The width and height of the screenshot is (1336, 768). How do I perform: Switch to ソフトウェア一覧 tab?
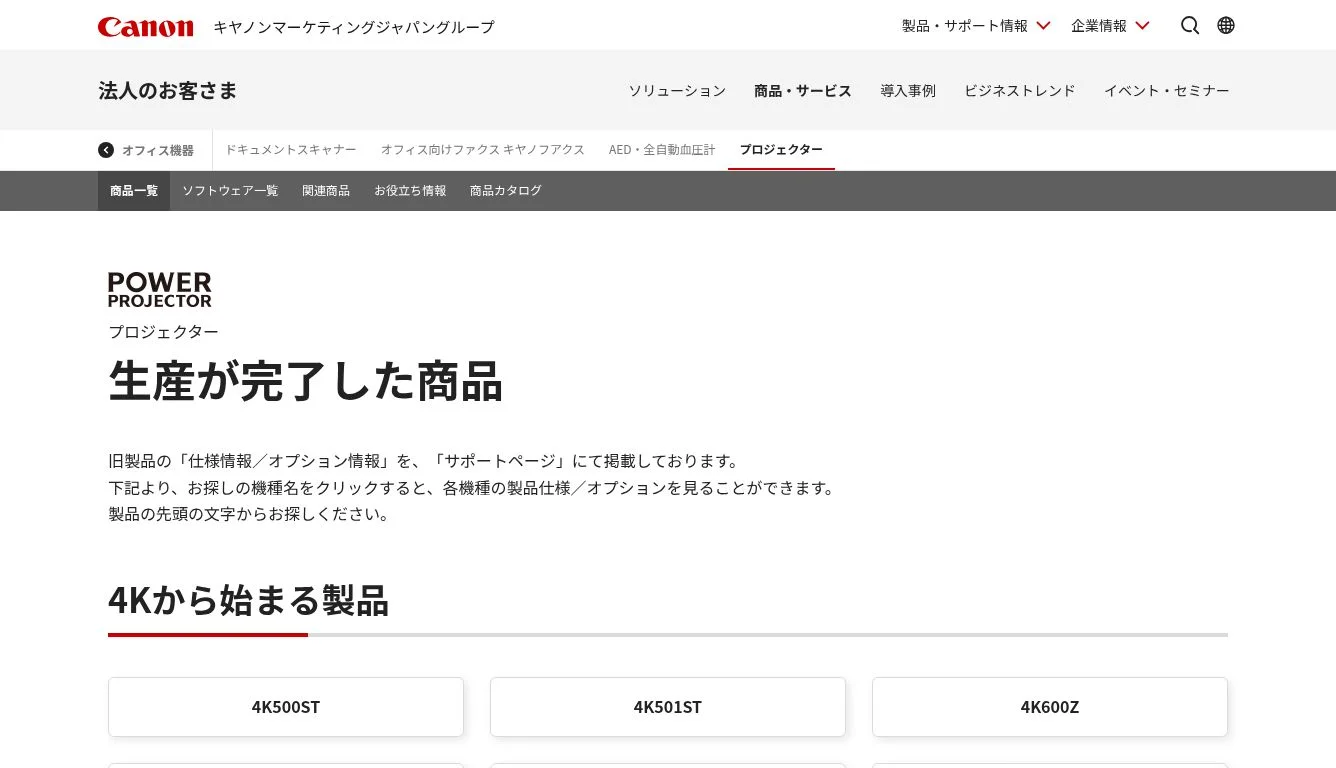pyautogui.click(x=230, y=191)
